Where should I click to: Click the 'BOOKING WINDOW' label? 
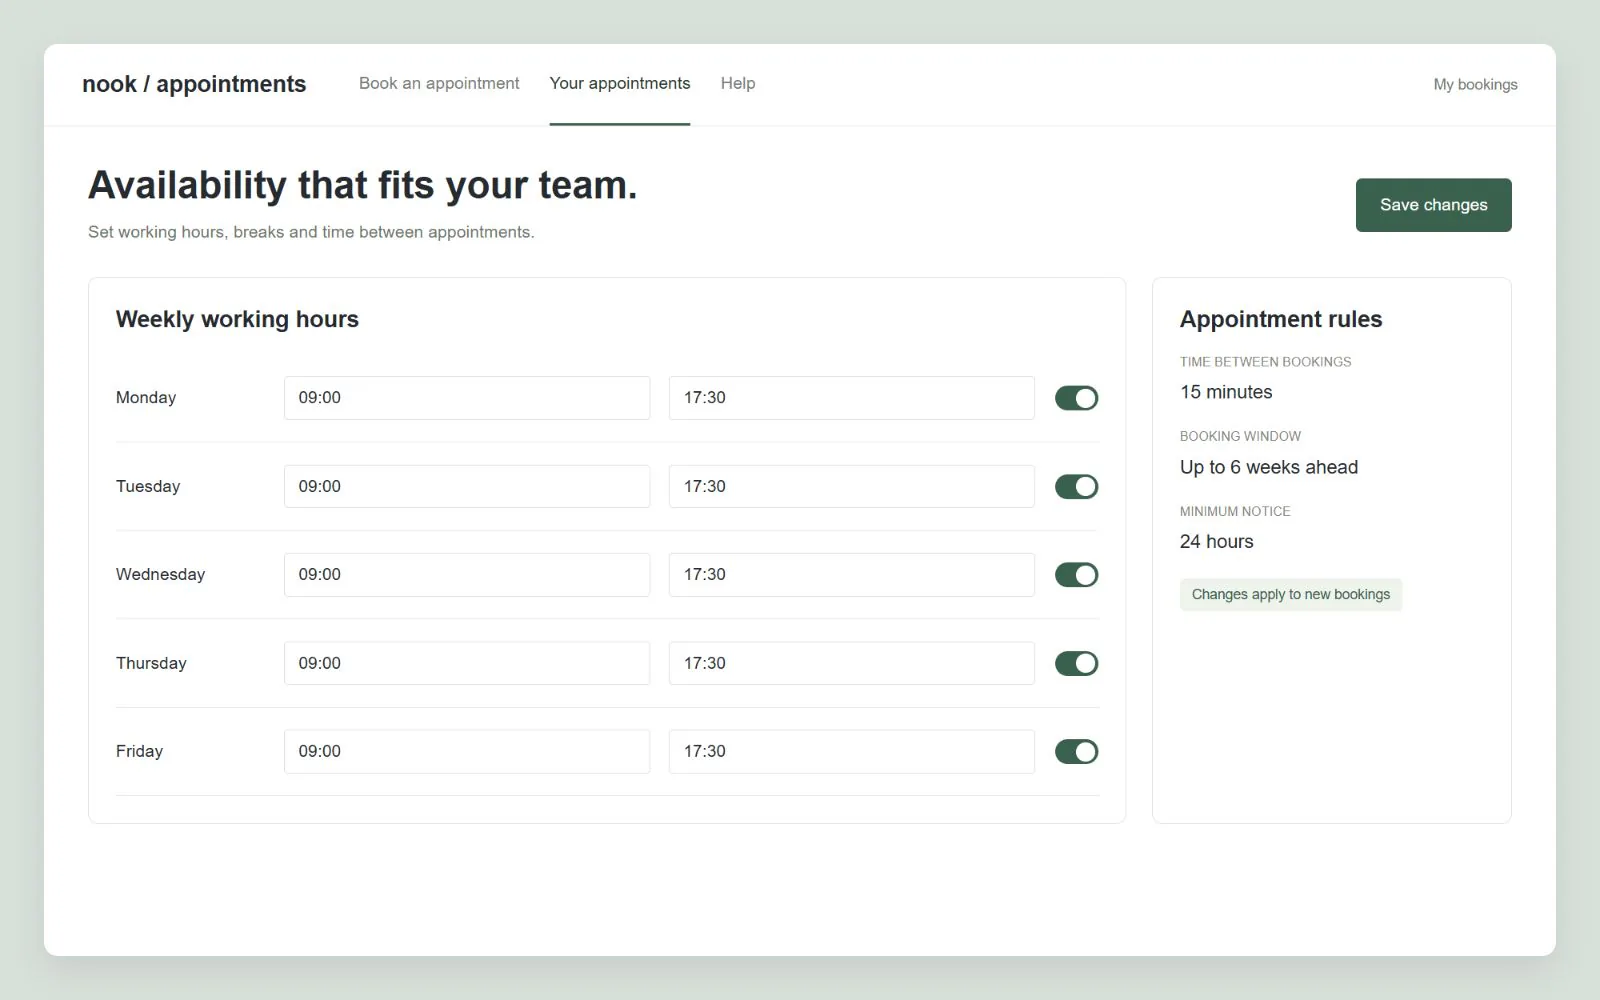1240,437
